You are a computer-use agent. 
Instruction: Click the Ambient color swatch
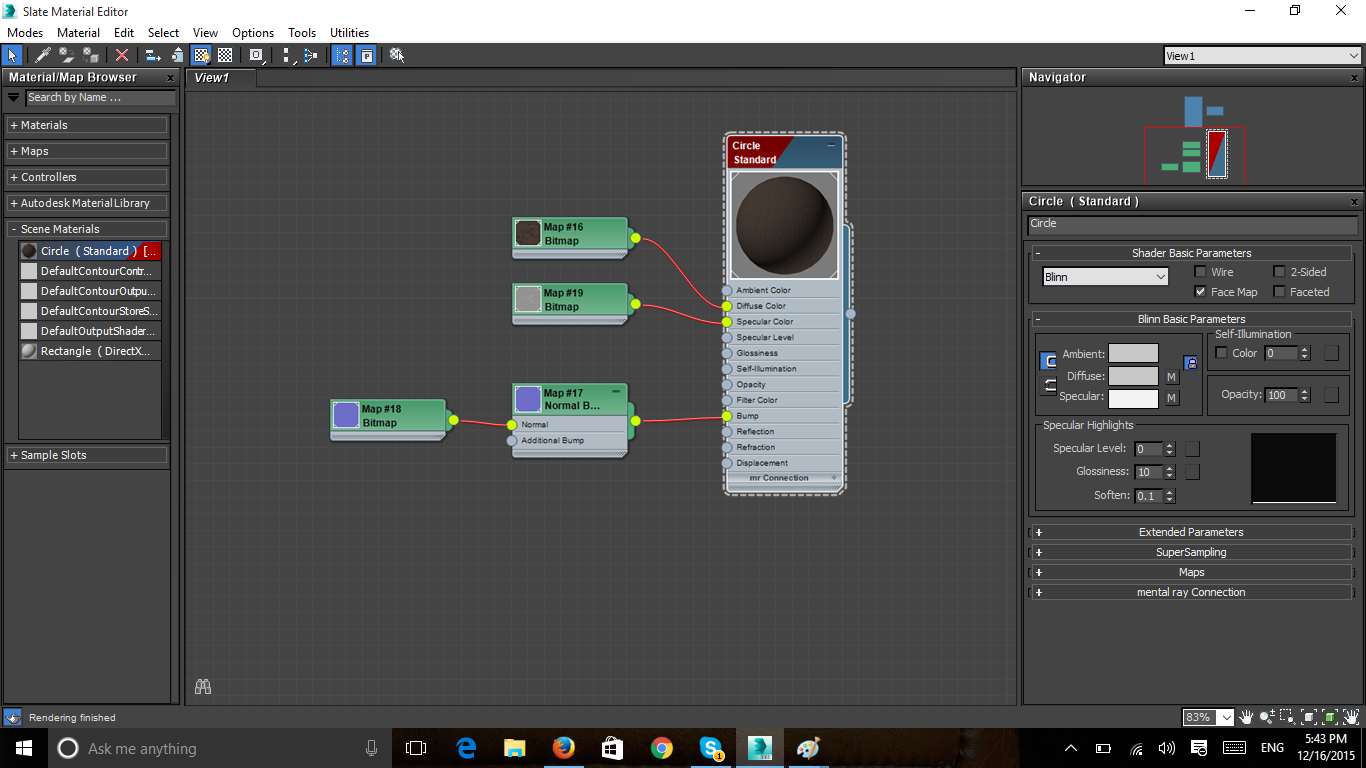1134,352
